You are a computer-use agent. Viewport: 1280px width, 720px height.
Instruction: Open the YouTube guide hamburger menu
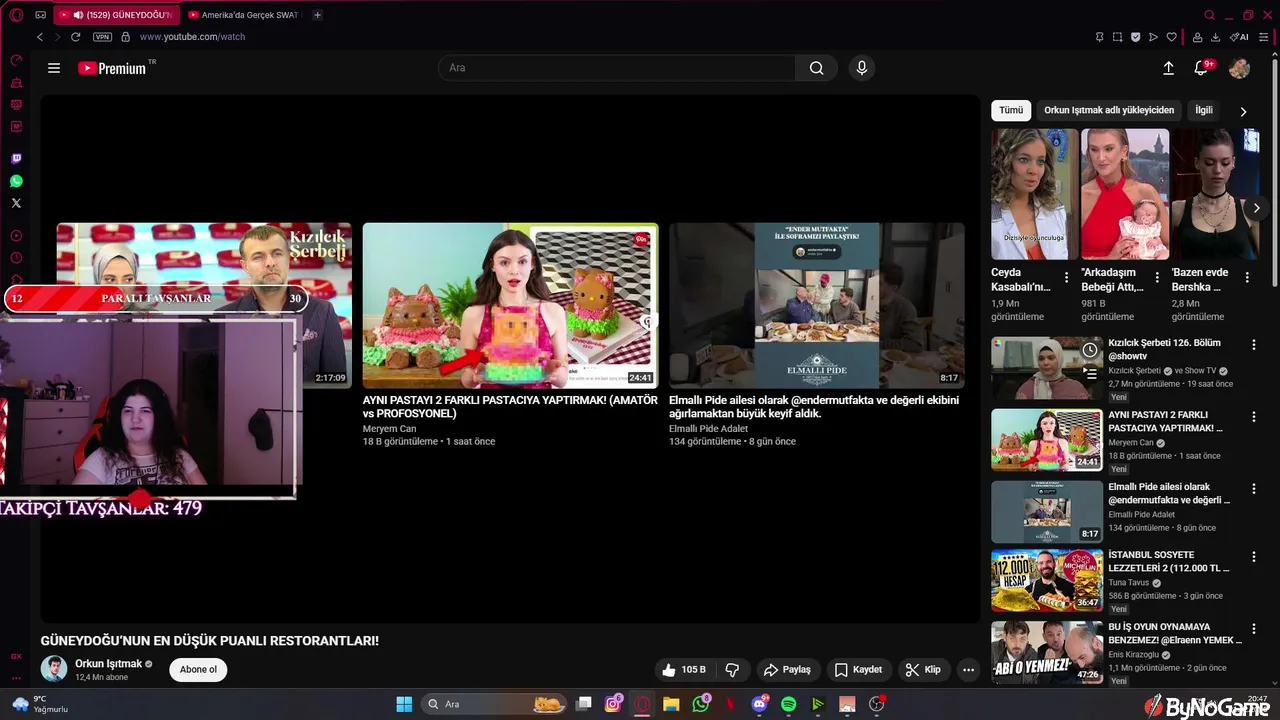click(54, 68)
